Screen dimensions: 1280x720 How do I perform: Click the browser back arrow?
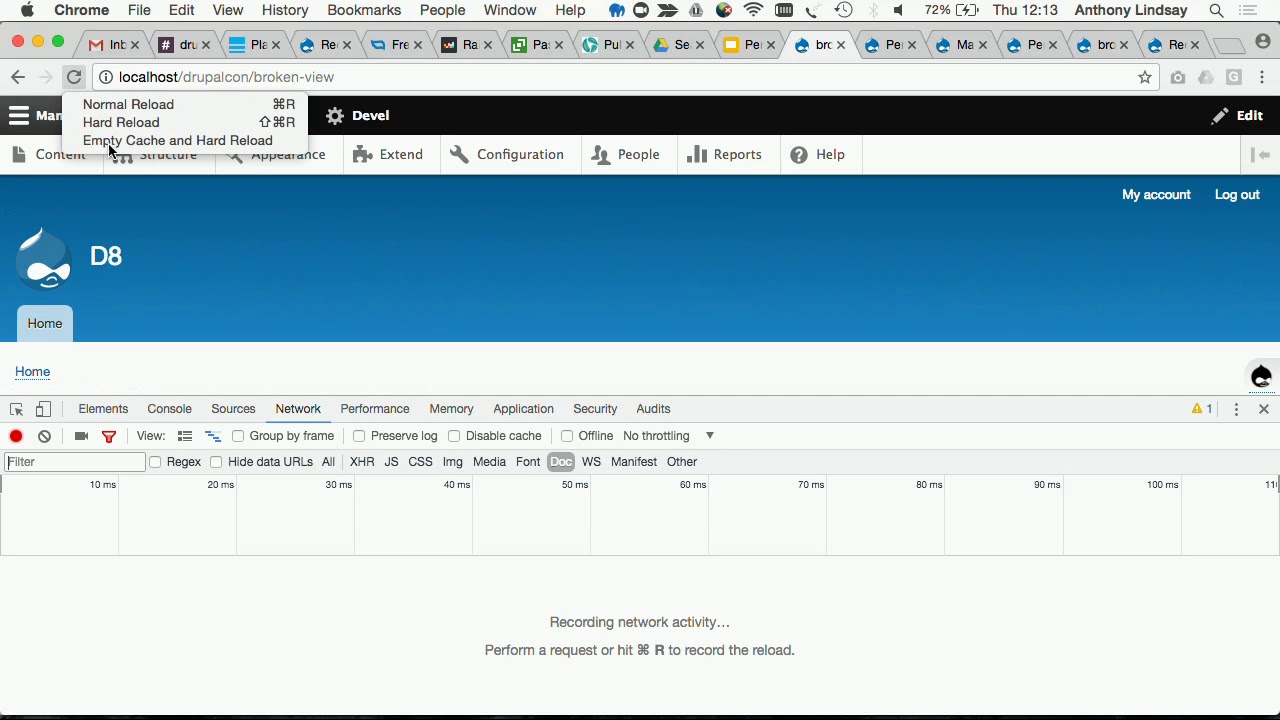[17, 77]
